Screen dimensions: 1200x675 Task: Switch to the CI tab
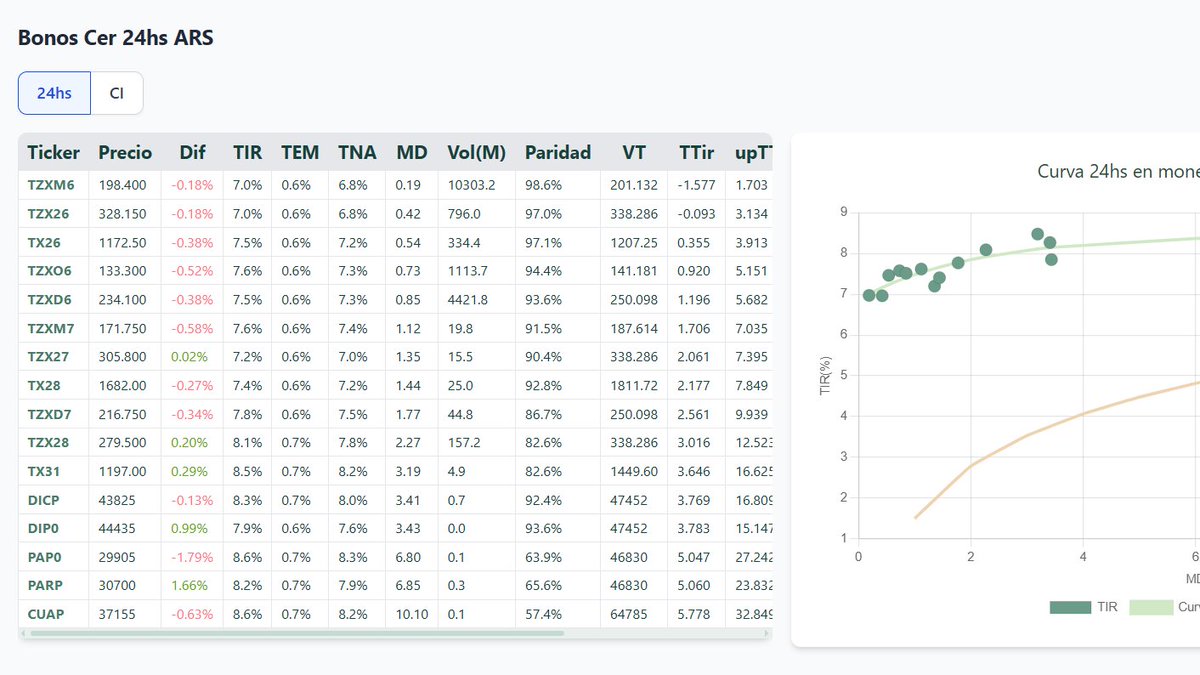(117, 92)
